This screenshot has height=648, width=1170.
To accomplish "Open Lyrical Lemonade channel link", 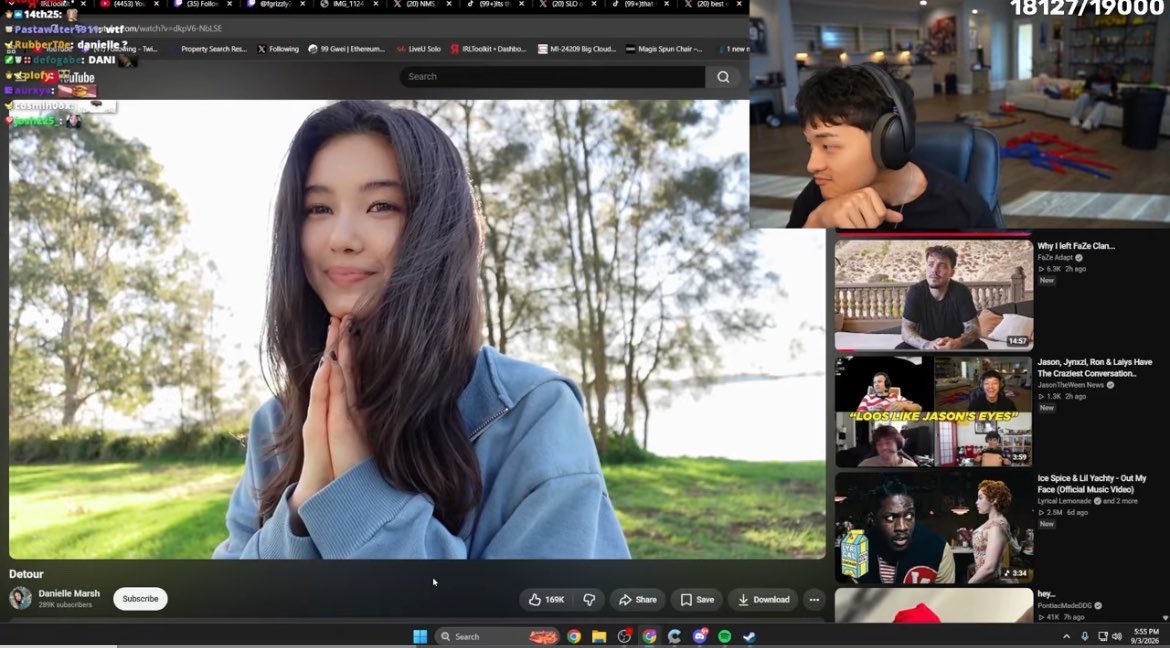I will tap(1065, 501).
